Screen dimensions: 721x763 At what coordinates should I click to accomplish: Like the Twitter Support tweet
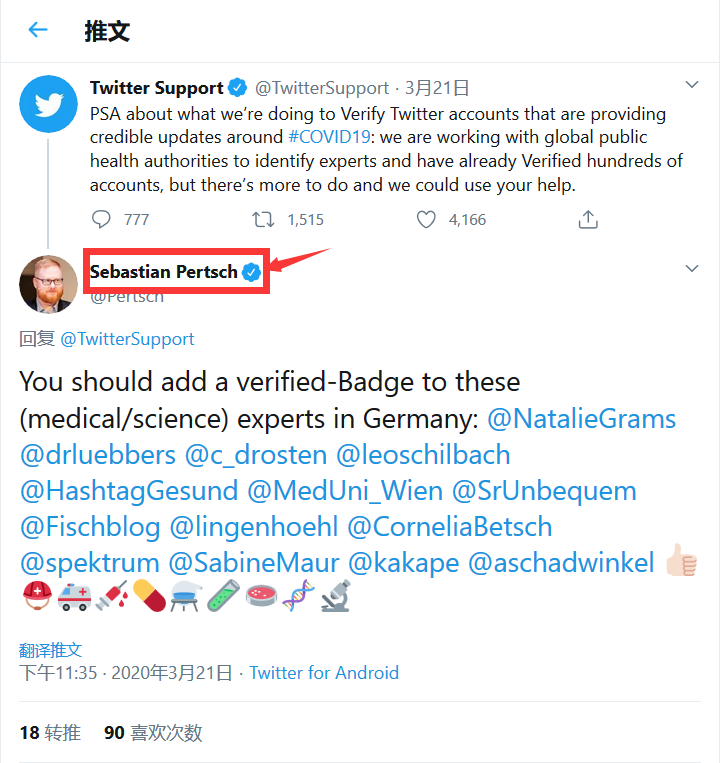coord(427,219)
